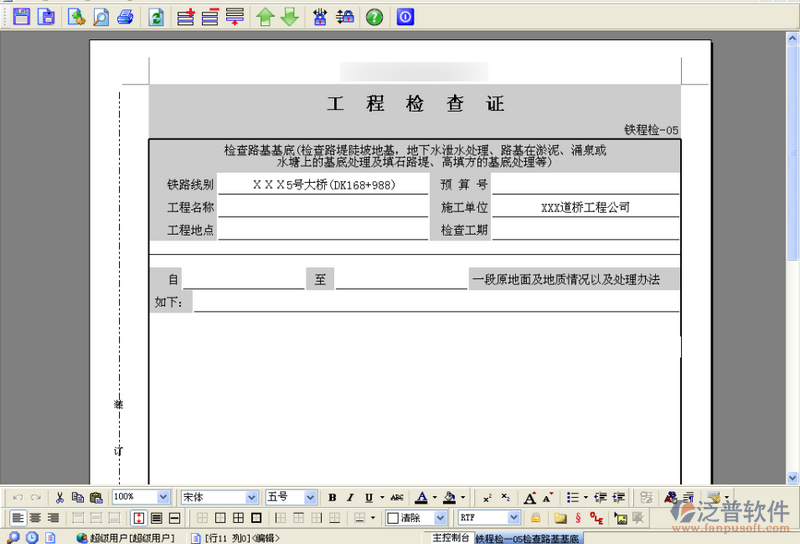This screenshot has width=800, height=544.
Task: Open print preview with magnifier icon
Action: click(101, 16)
